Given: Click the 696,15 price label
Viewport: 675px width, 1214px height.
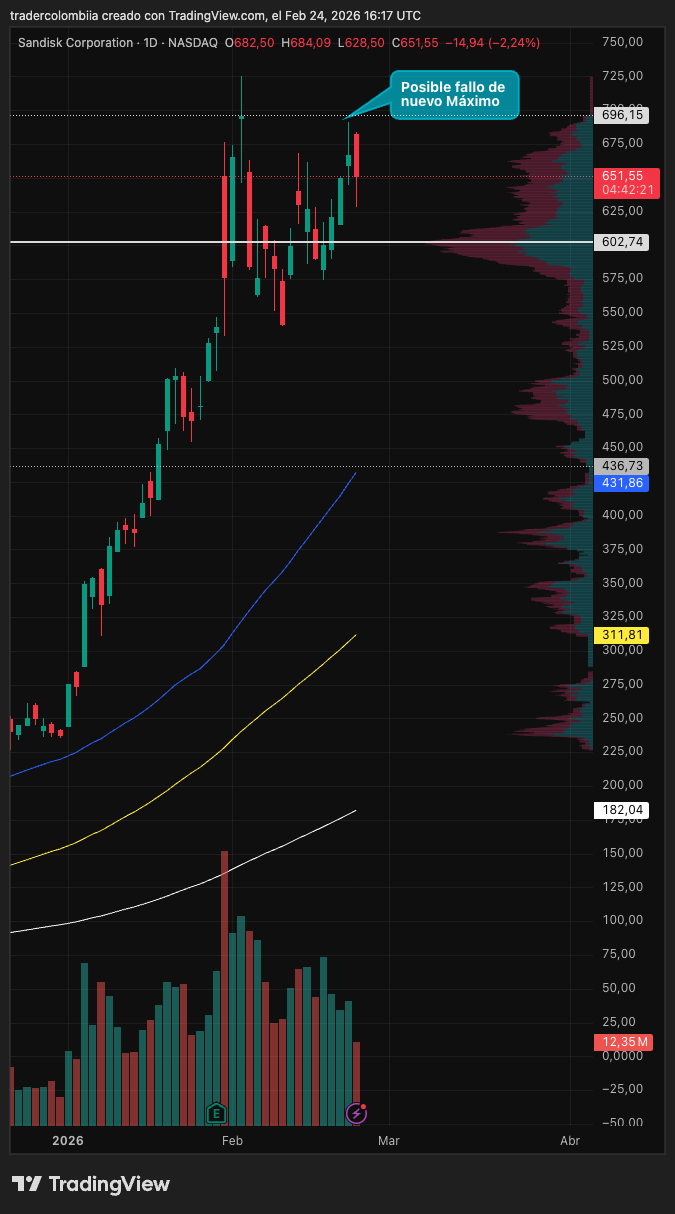Looking at the screenshot, I should [621, 115].
